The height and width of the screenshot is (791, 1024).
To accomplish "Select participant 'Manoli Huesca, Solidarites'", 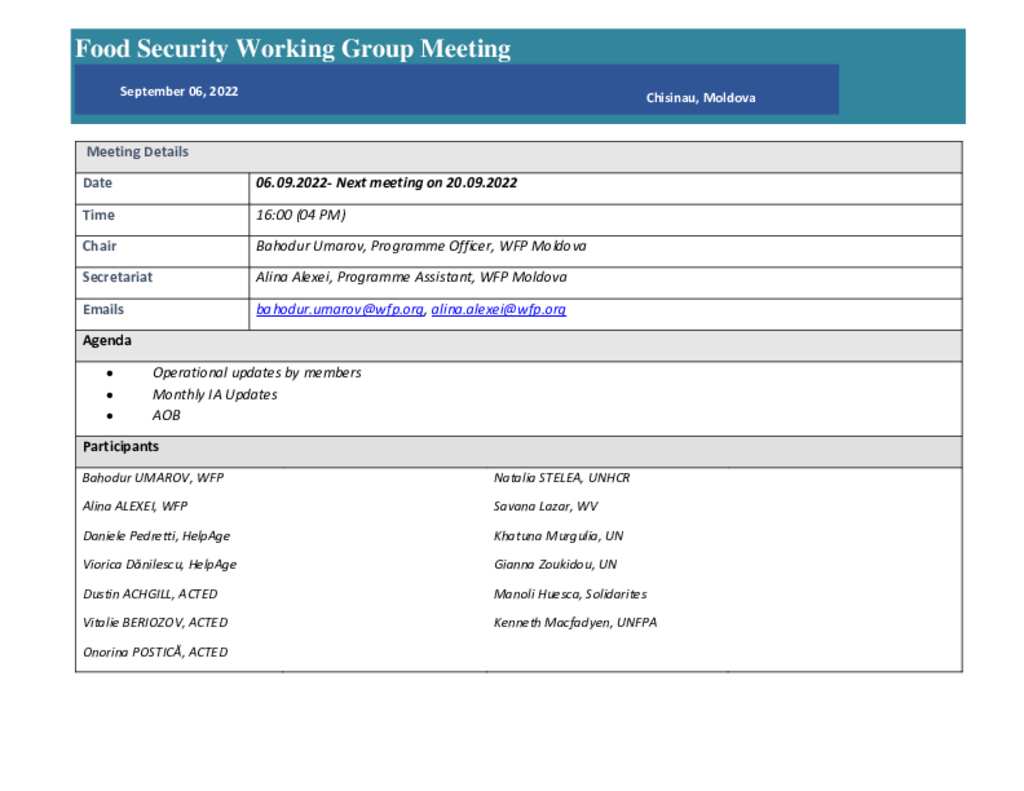I will 570,594.
